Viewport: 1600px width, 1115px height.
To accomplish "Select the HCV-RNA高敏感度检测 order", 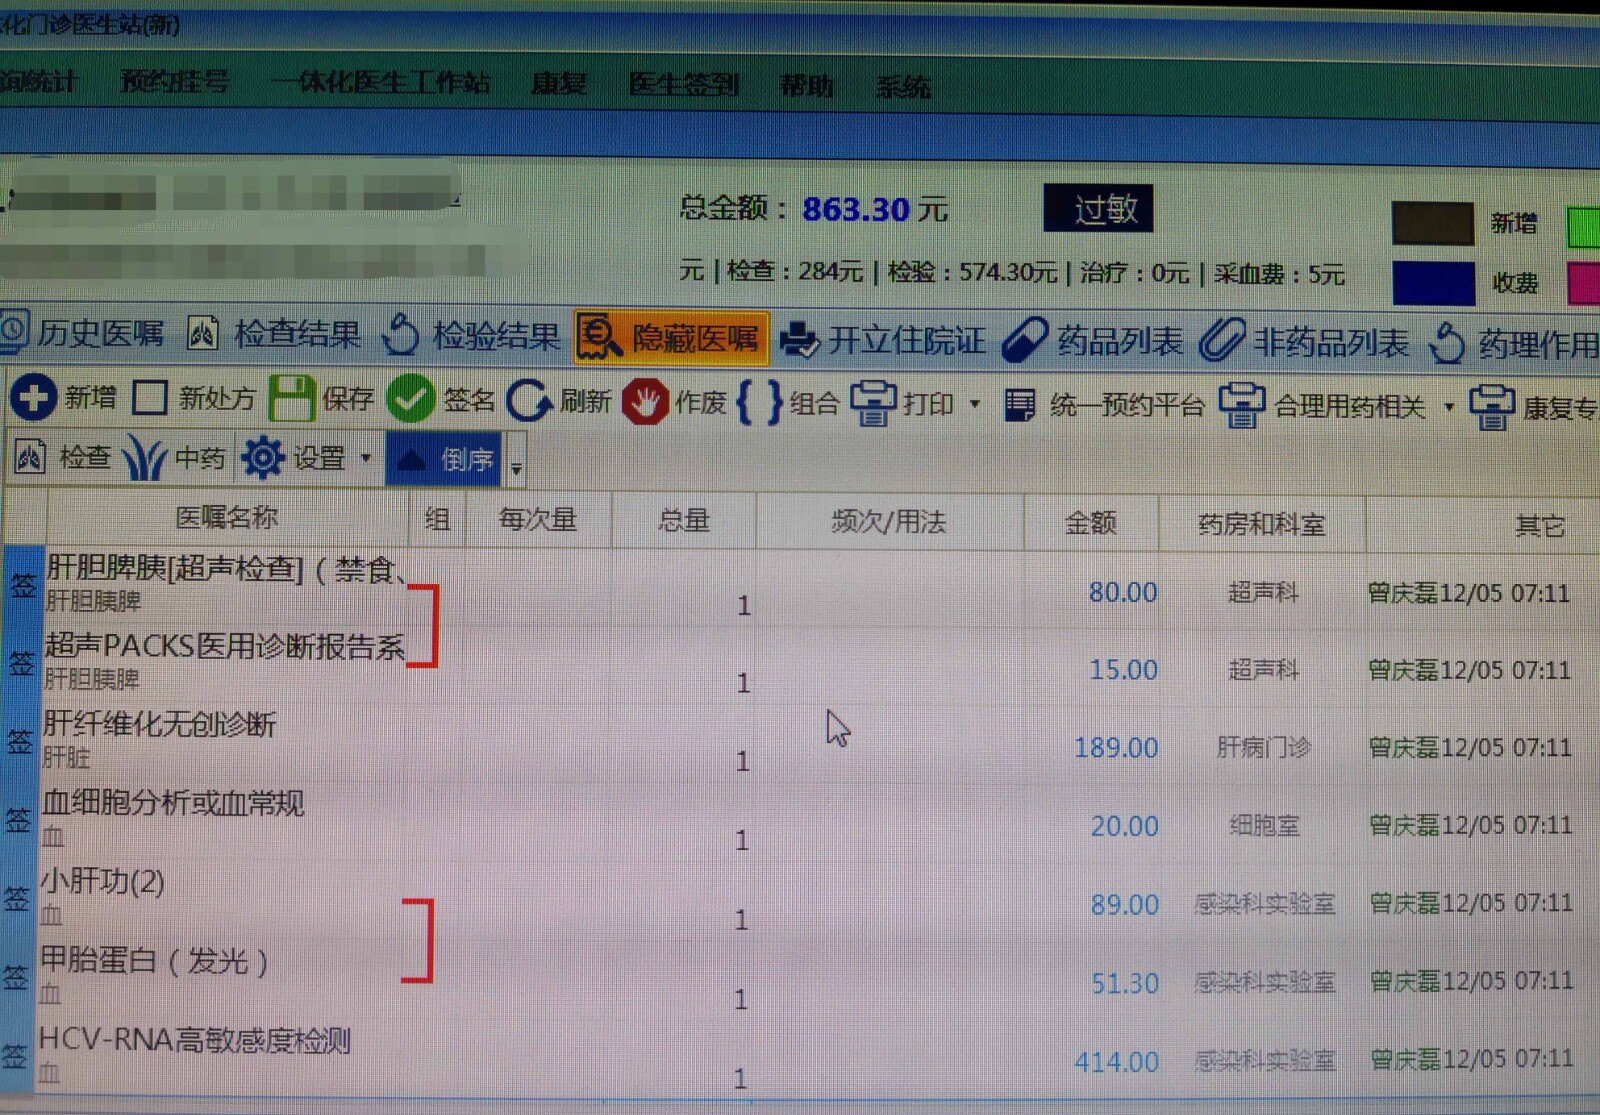I will pyautogui.click(x=800, y=1056).
